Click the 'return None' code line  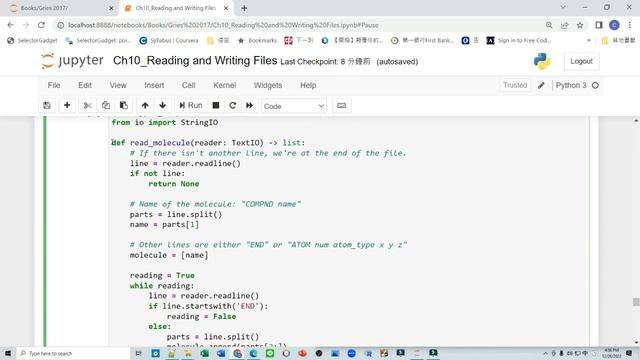[174, 184]
